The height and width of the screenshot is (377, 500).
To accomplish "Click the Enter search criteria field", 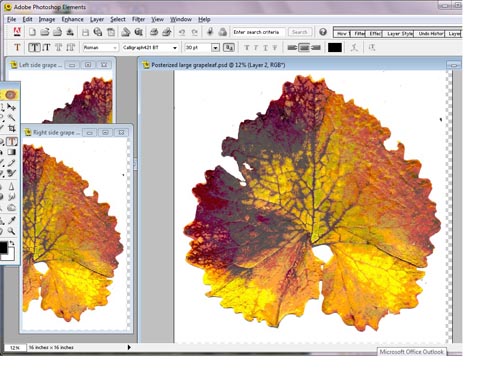I will tap(259, 32).
